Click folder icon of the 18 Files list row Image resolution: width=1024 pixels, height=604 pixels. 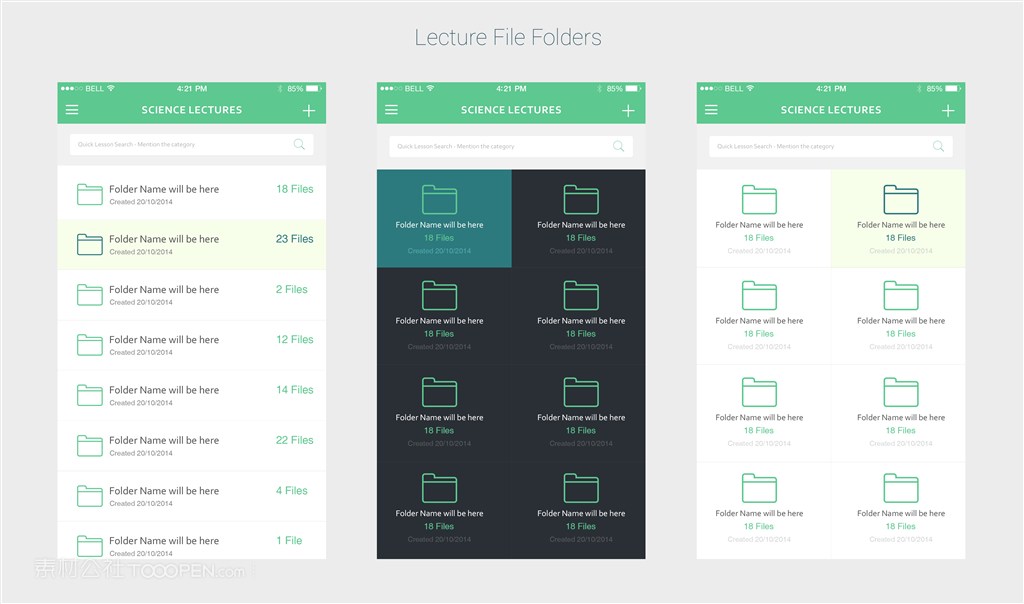(89, 194)
